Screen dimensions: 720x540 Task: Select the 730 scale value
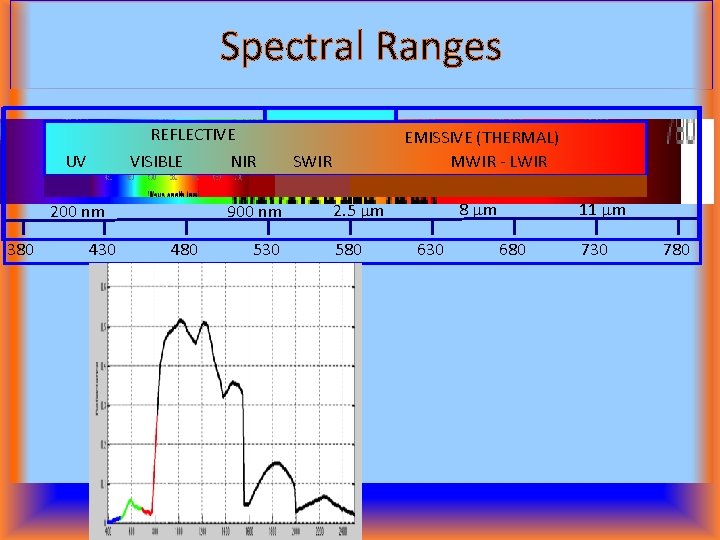pyautogui.click(x=594, y=250)
